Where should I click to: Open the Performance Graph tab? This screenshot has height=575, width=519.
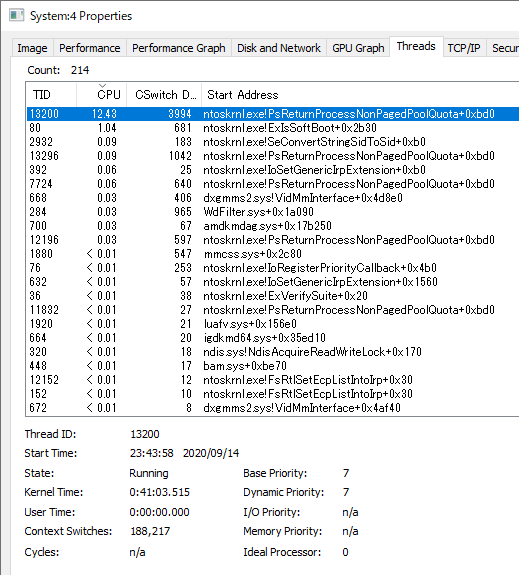point(179,48)
